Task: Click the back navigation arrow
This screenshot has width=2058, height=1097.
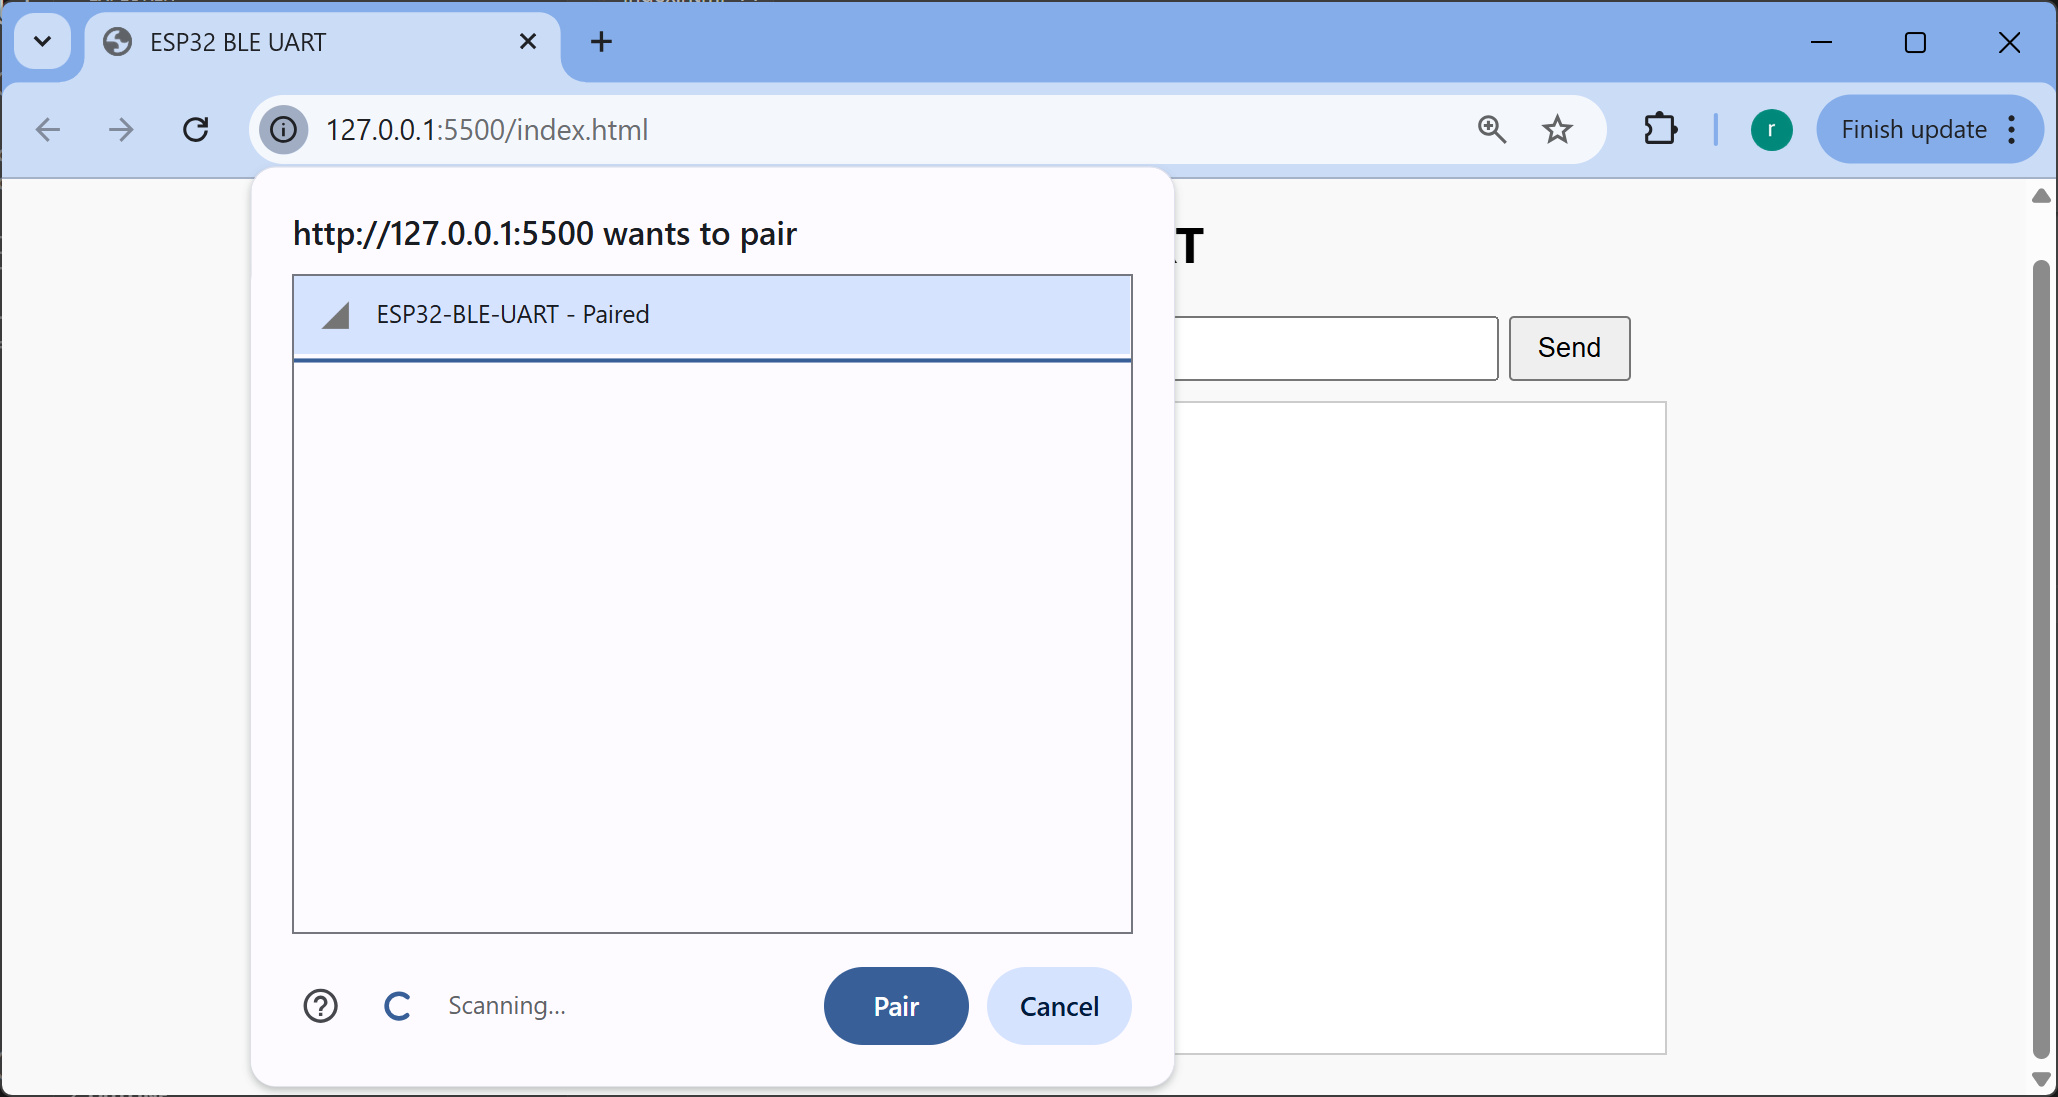Action: coord(48,130)
